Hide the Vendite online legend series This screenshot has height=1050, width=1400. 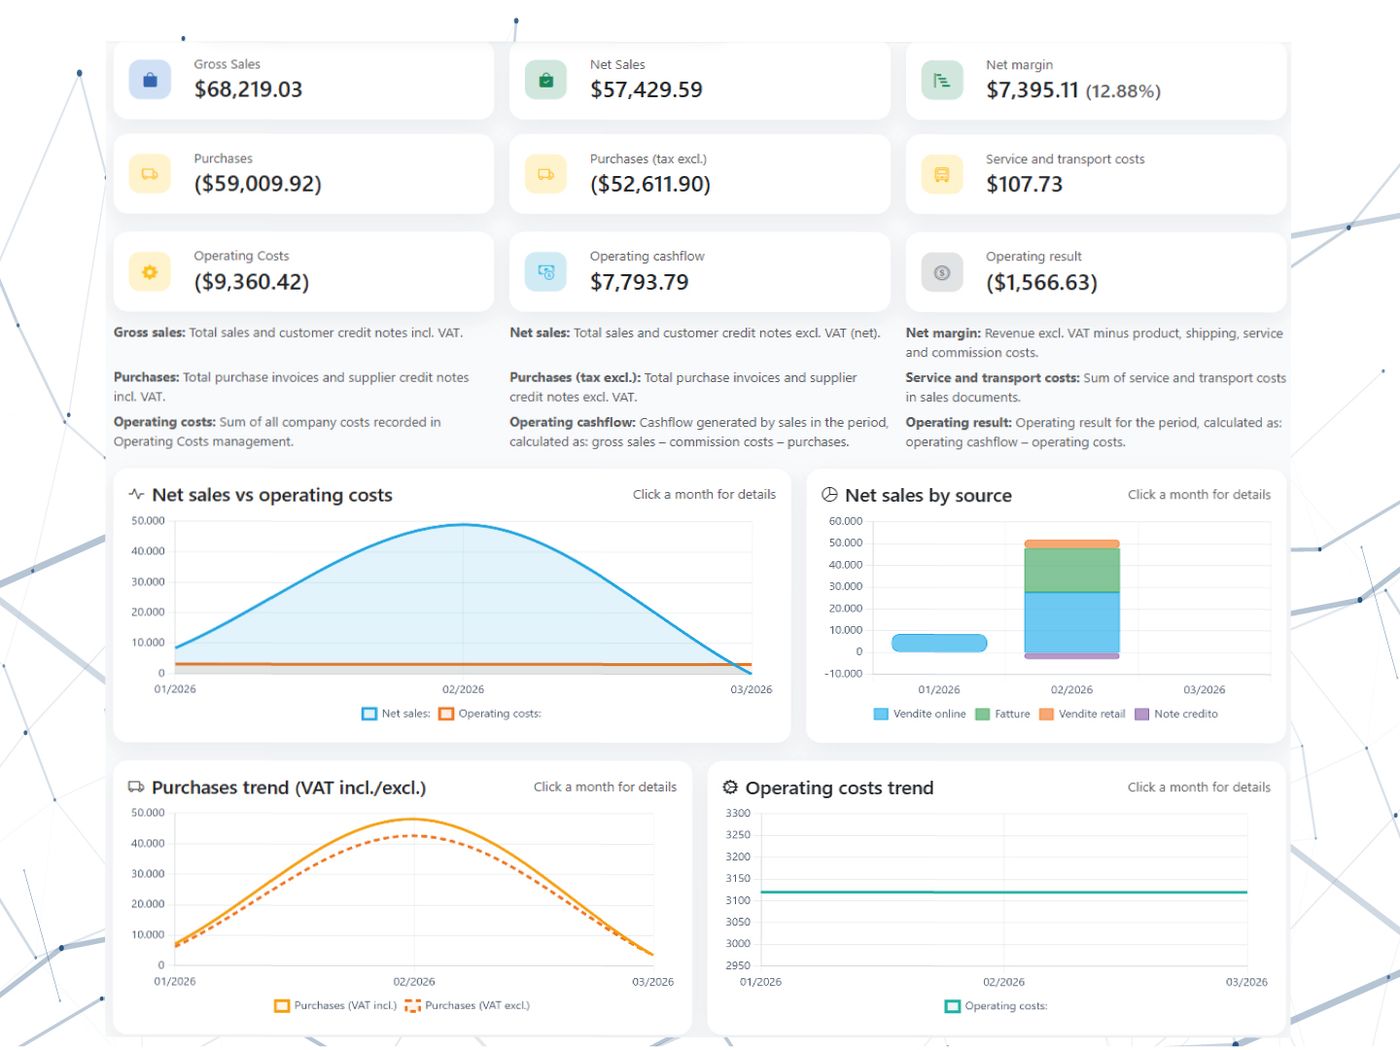(x=920, y=714)
